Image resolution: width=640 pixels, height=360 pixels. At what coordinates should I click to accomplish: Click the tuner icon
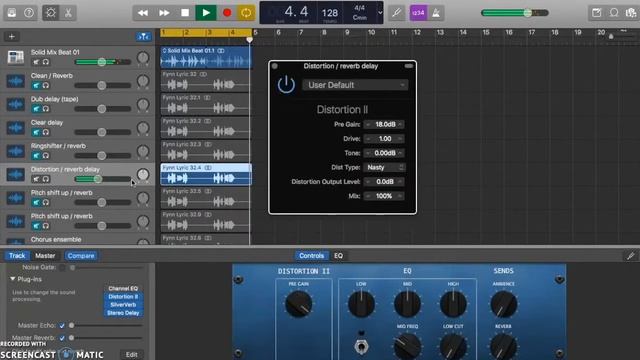coord(396,13)
